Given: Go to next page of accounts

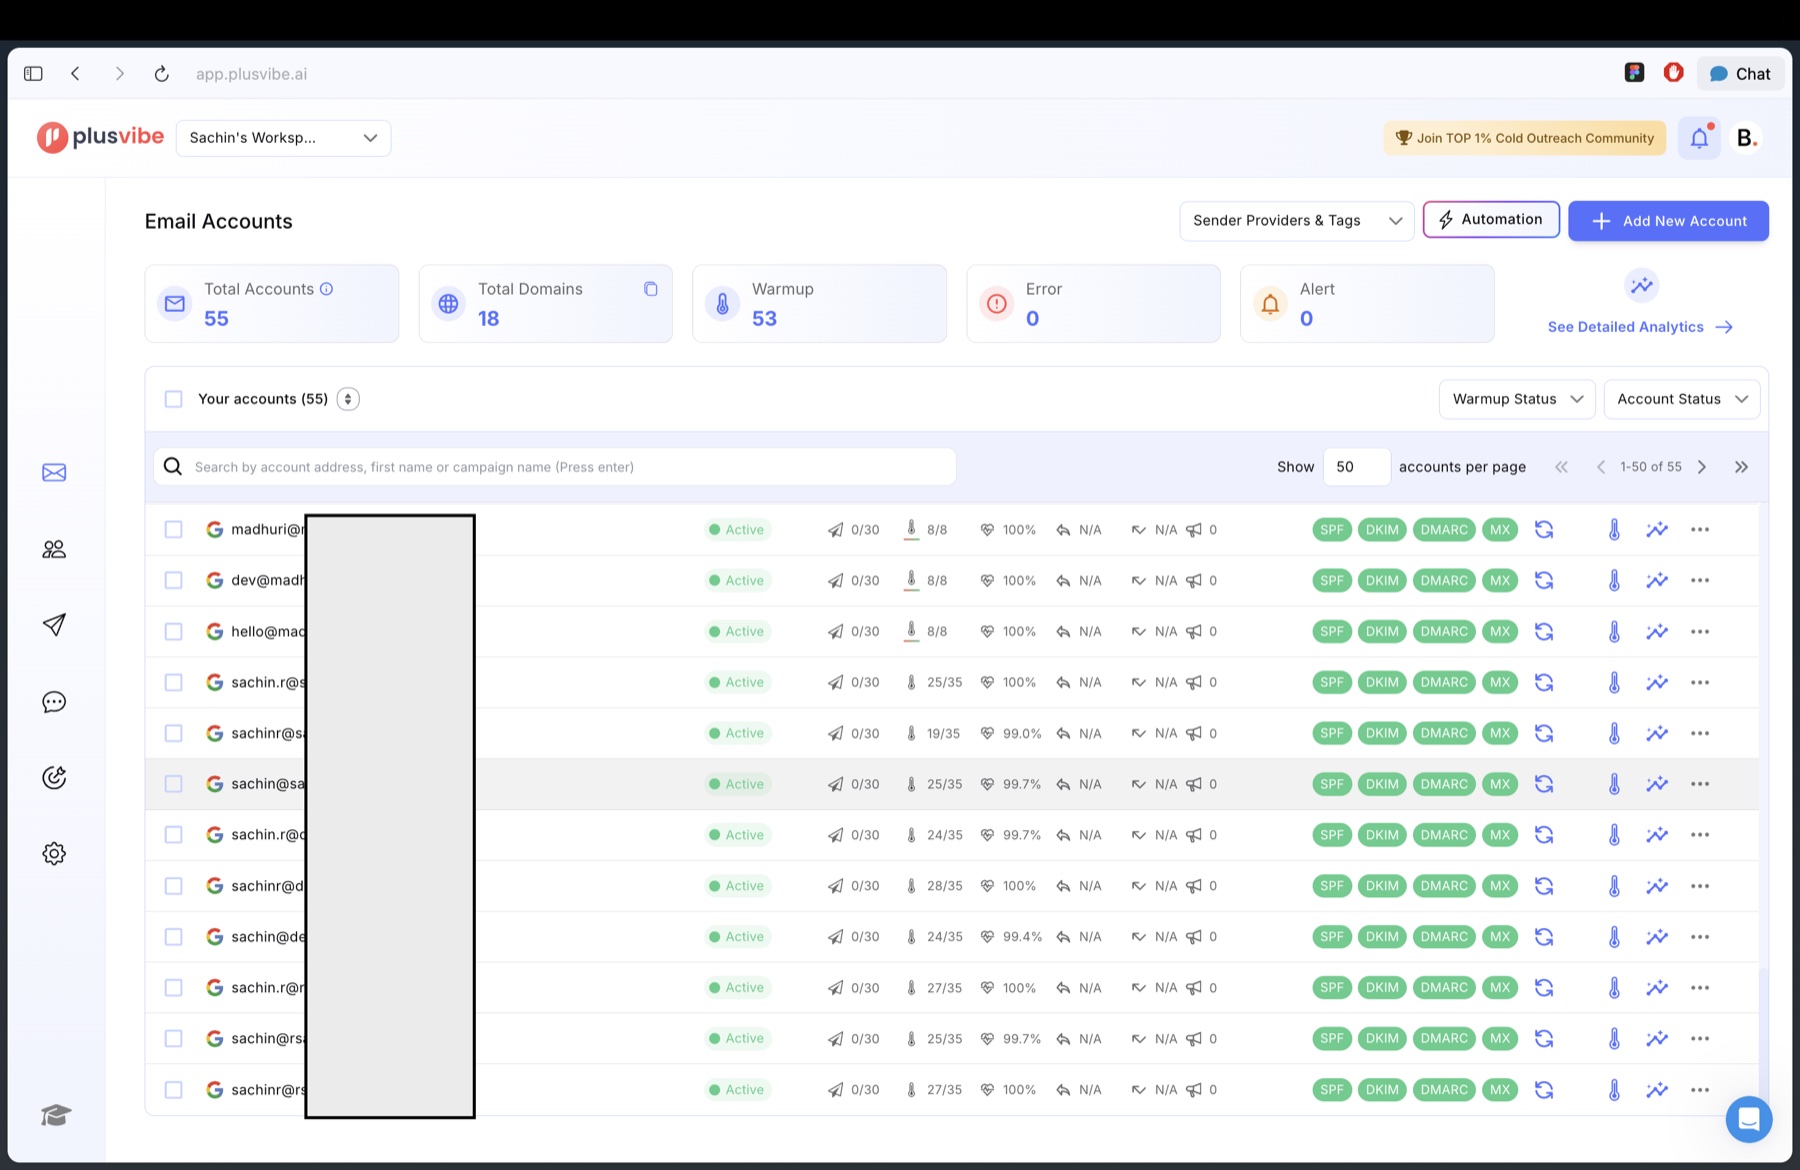Looking at the screenshot, I should (1702, 467).
